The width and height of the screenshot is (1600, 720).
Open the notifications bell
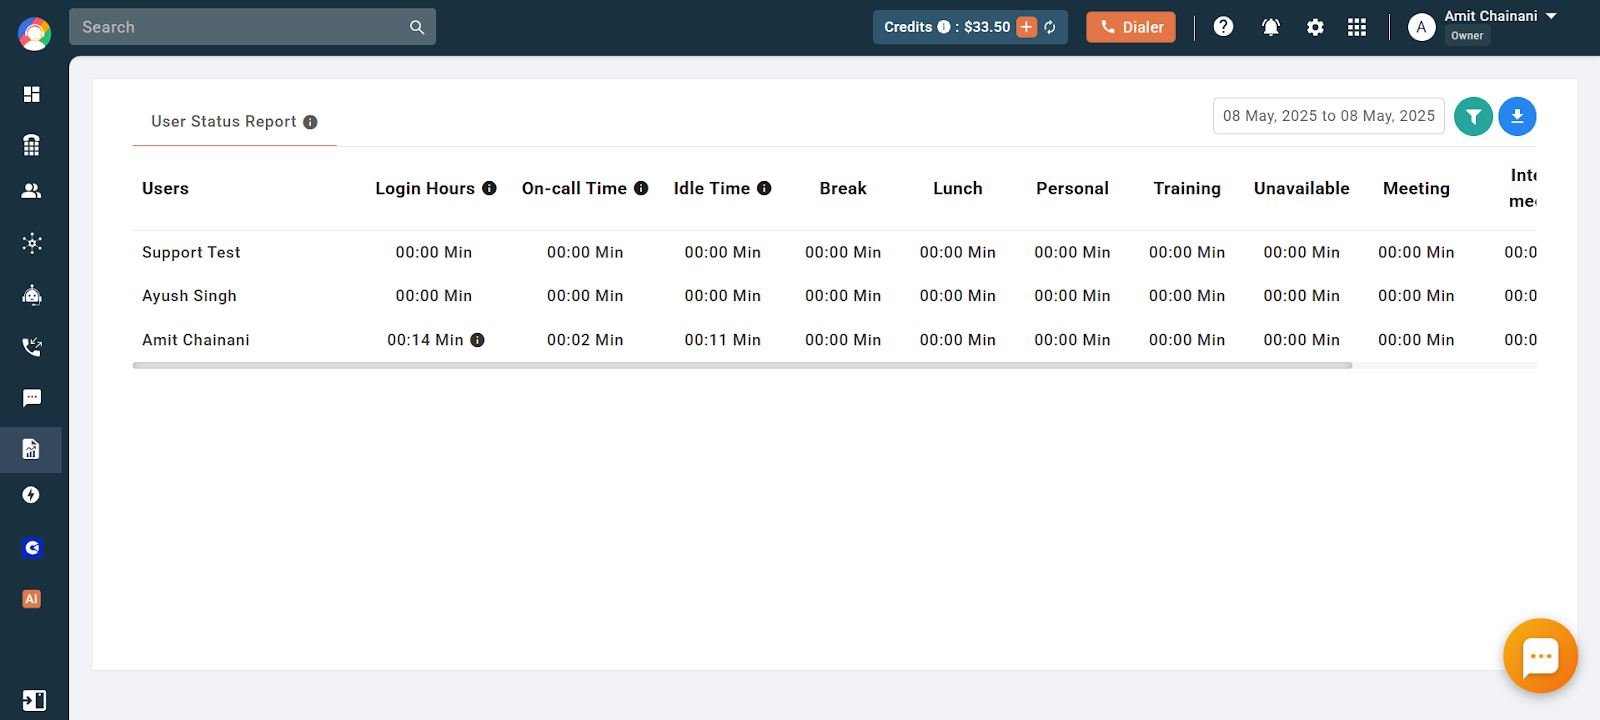point(1271,27)
